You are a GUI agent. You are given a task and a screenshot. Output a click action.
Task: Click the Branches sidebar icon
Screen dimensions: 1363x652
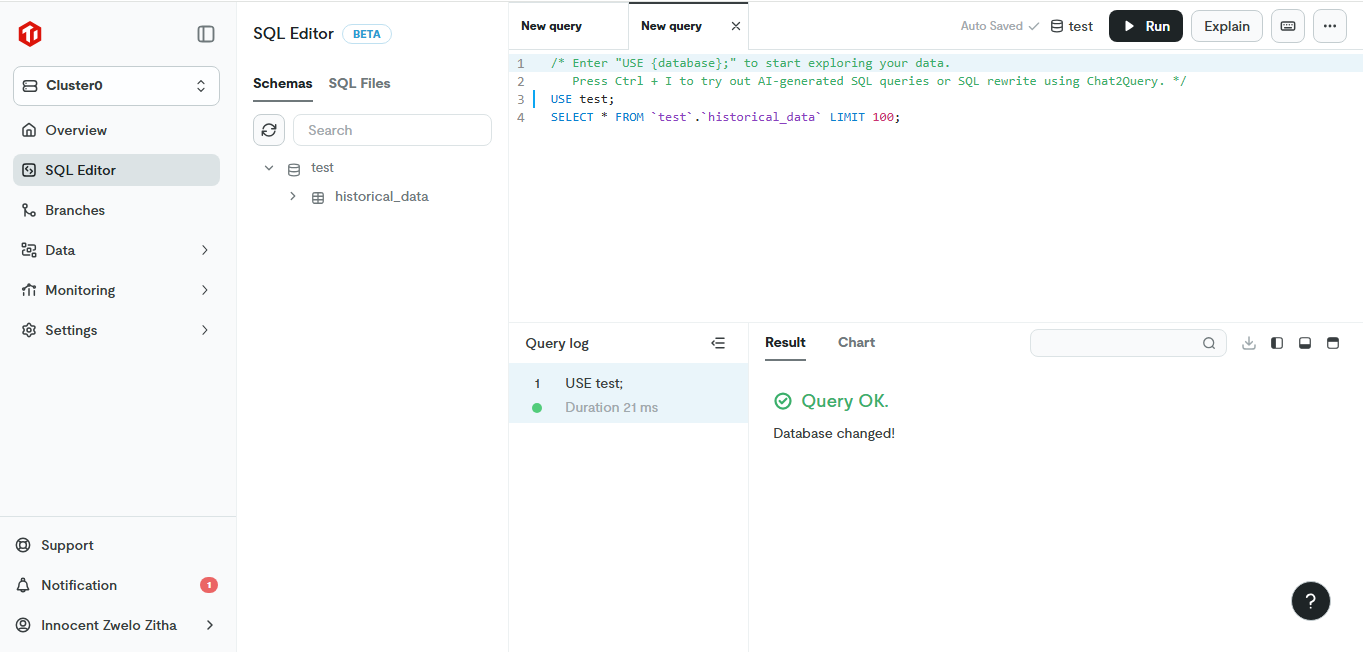(29, 210)
